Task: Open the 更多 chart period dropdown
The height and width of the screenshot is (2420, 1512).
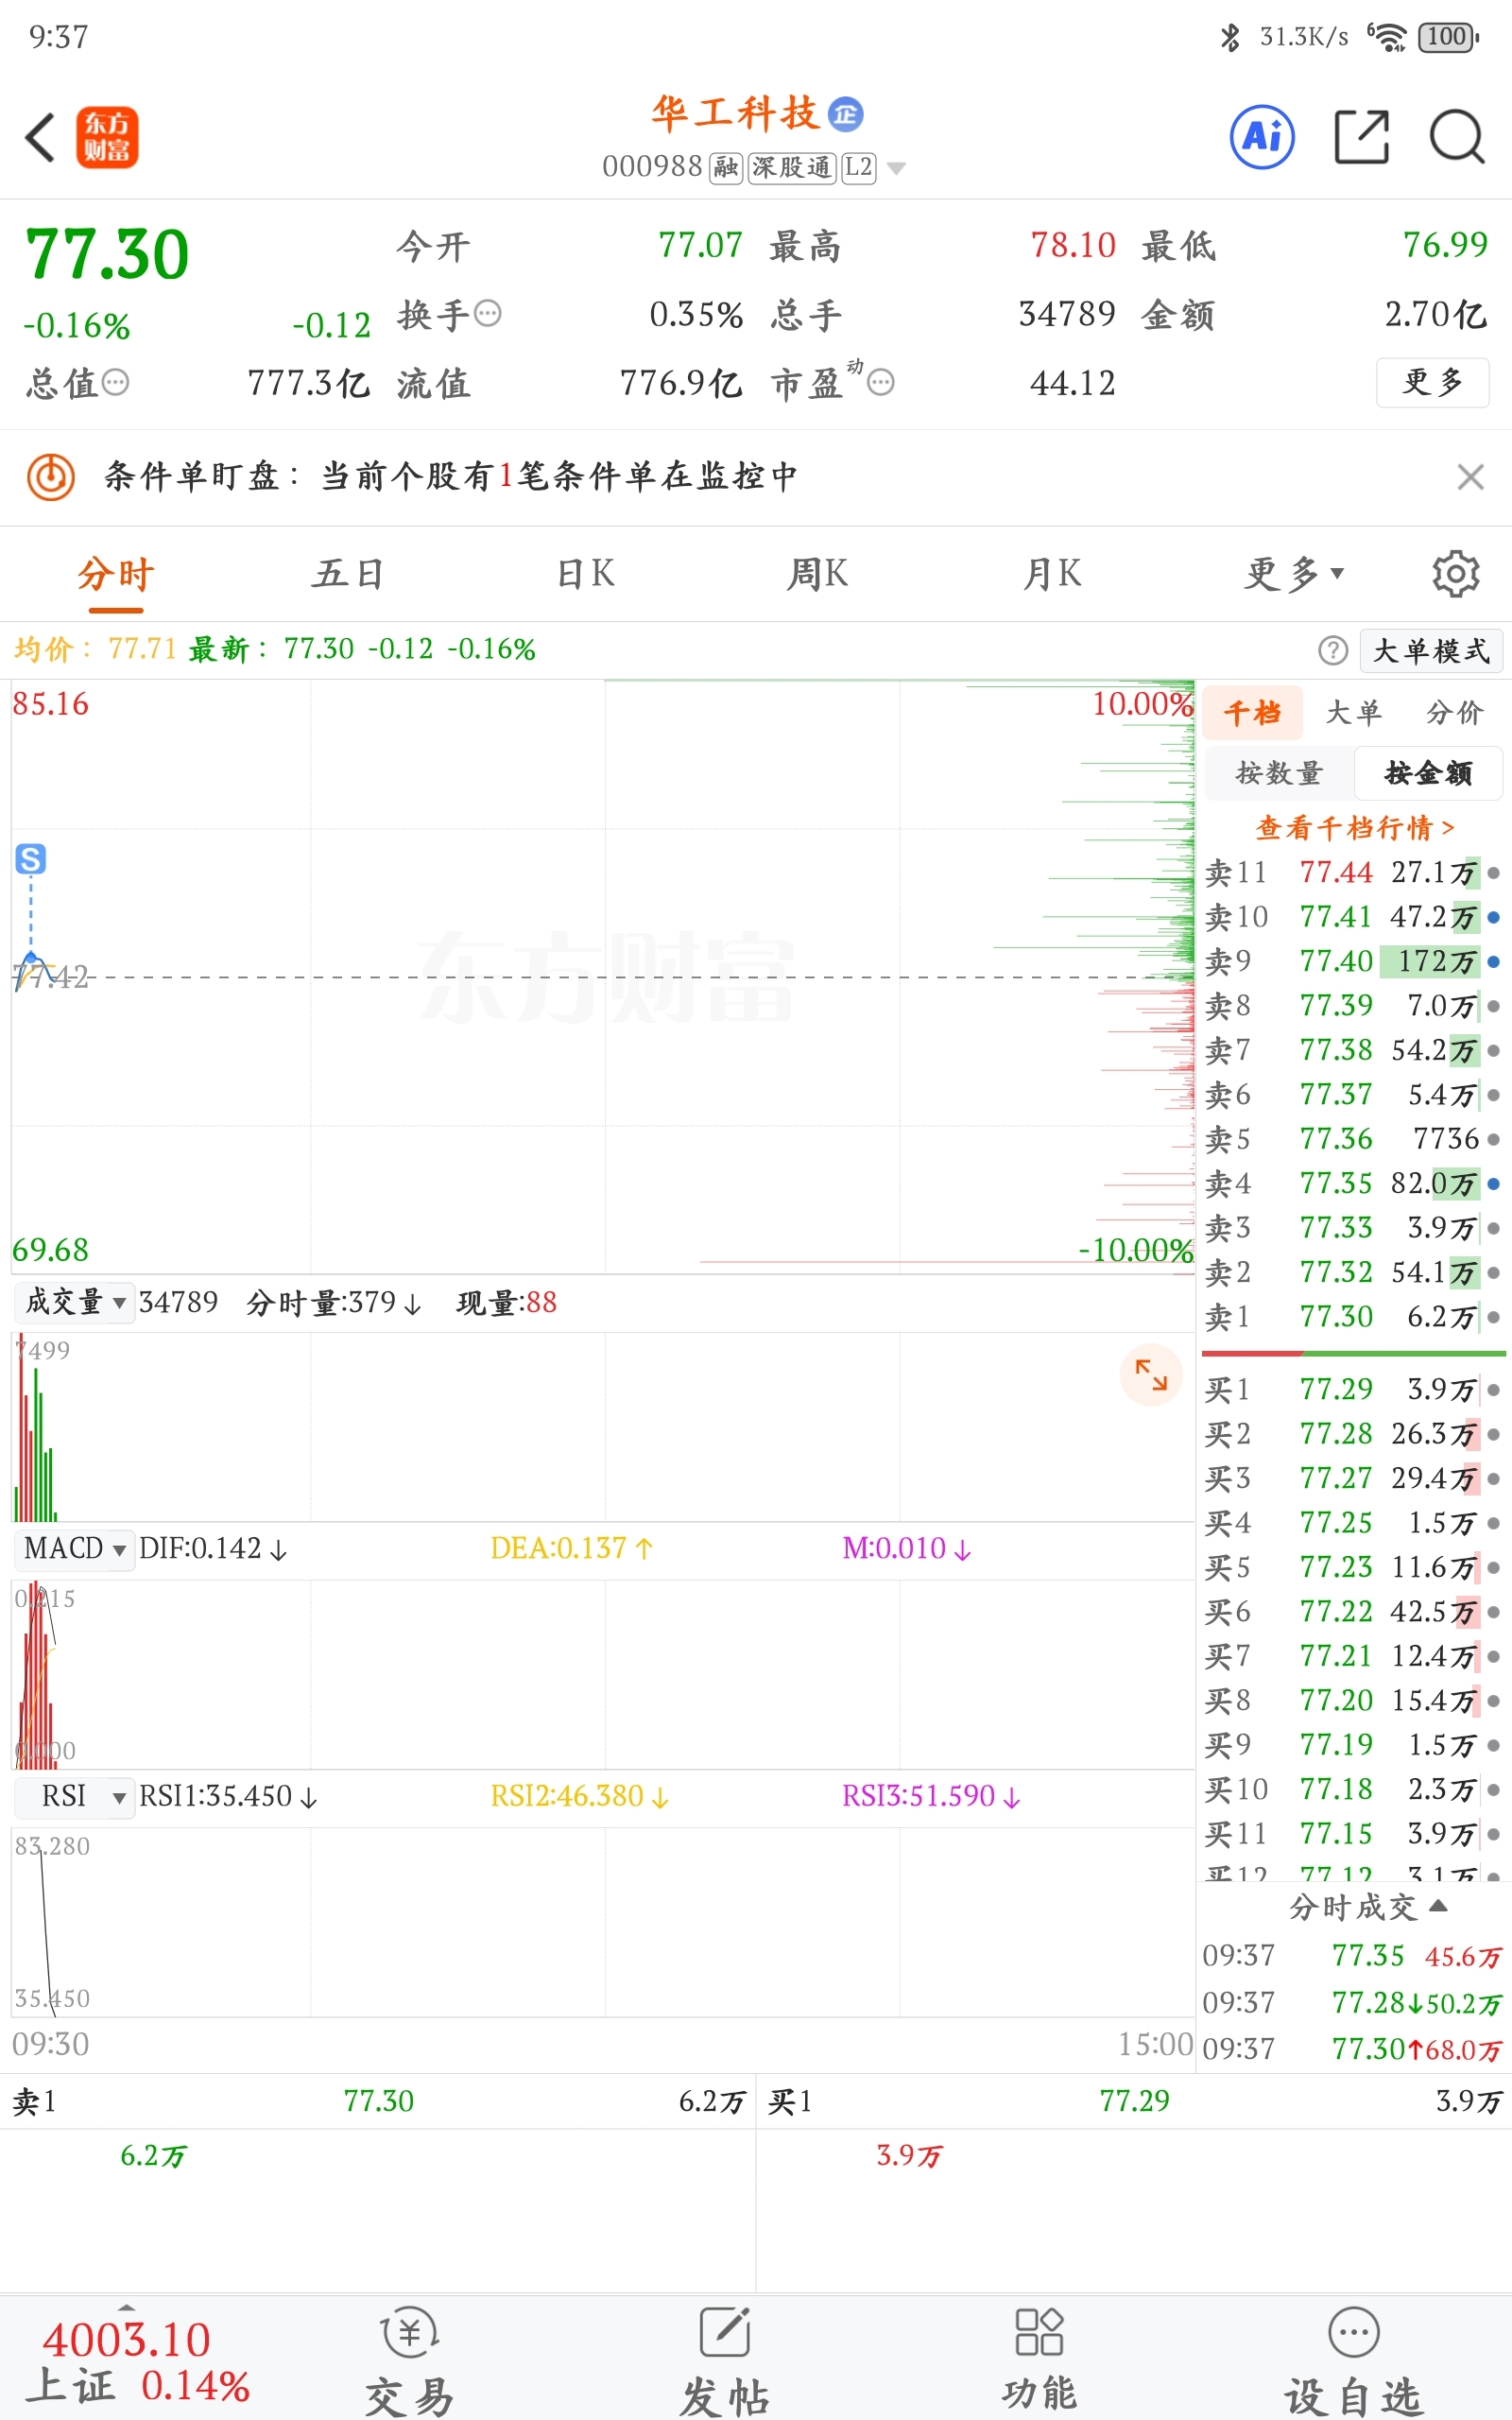Action: pos(1294,574)
